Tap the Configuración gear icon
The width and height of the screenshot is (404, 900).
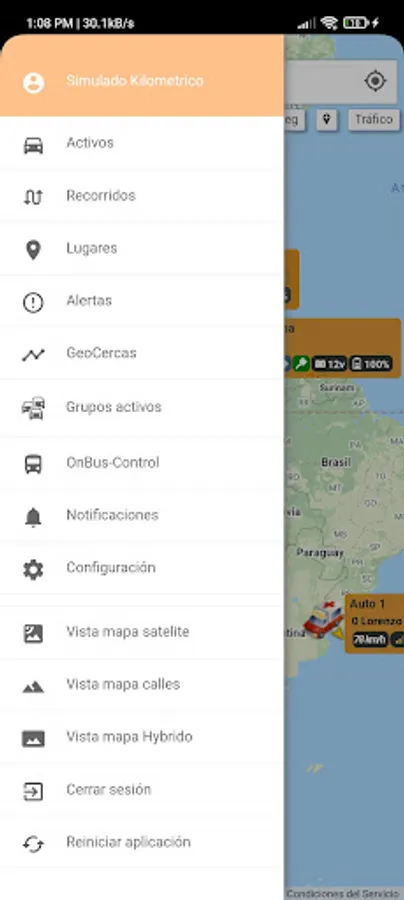pyautogui.click(x=33, y=569)
